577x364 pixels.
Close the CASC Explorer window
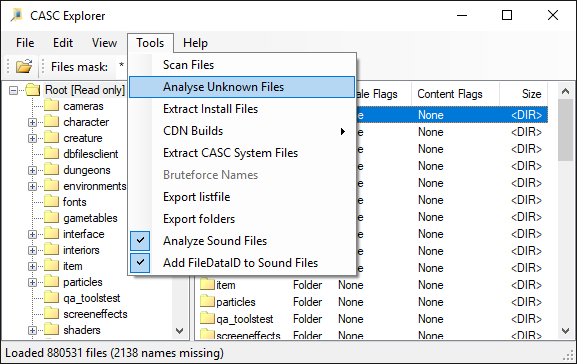(x=553, y=15)
